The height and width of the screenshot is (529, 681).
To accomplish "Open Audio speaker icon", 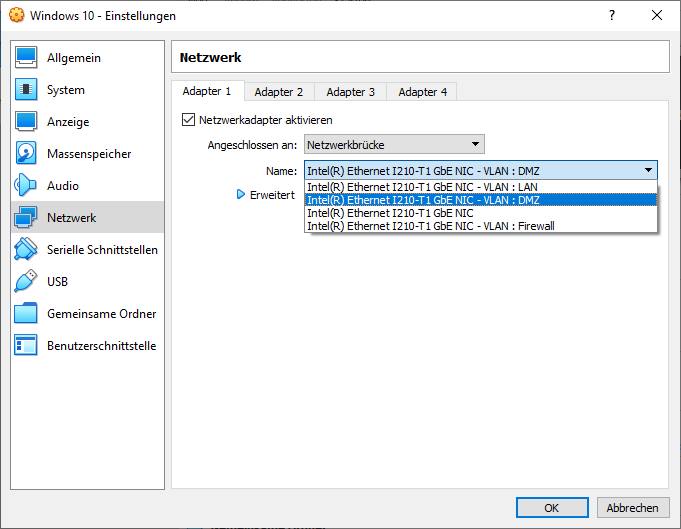I will (26, 185).
